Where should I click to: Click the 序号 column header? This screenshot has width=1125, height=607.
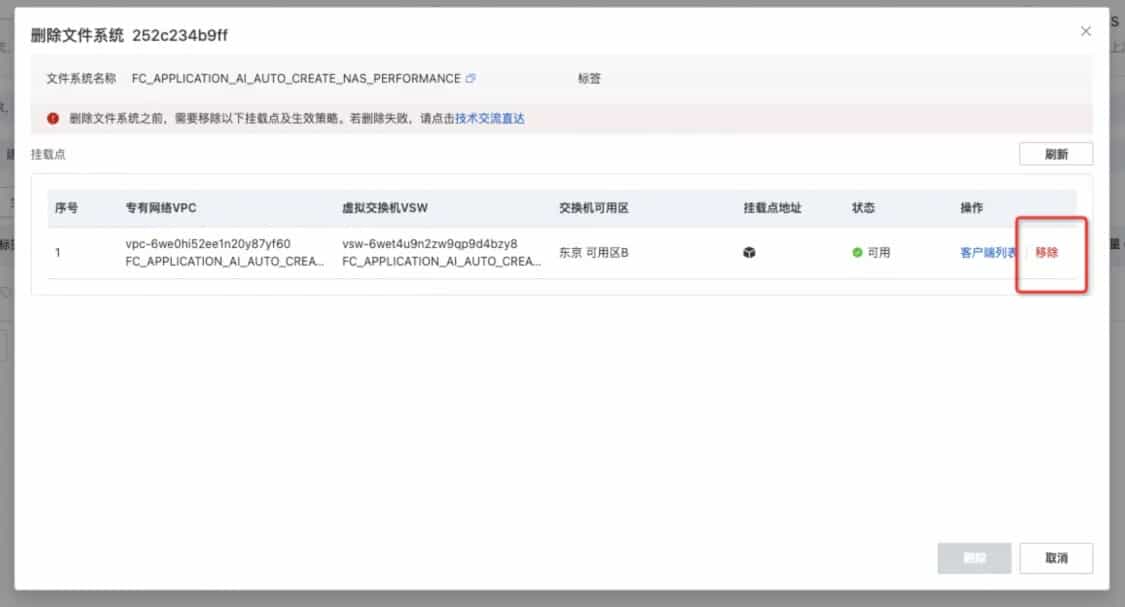[x=66, y=208]
